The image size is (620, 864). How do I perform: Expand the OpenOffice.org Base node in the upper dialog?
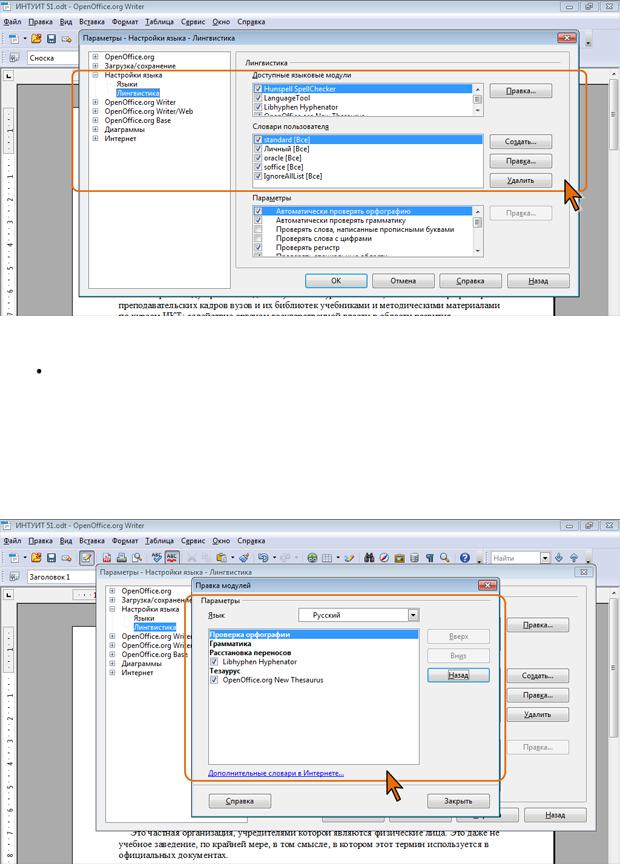pos(95,120)
